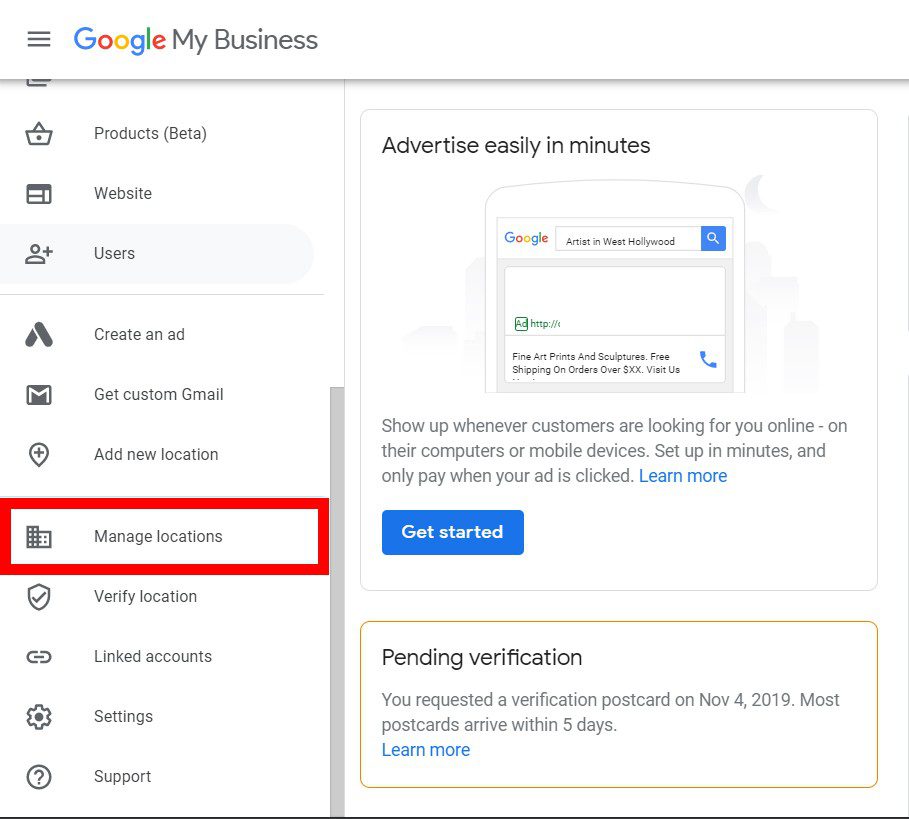The image size is (909, 819).
Task: Follow Learn more link under Pending verification
Action: [426, 750]
